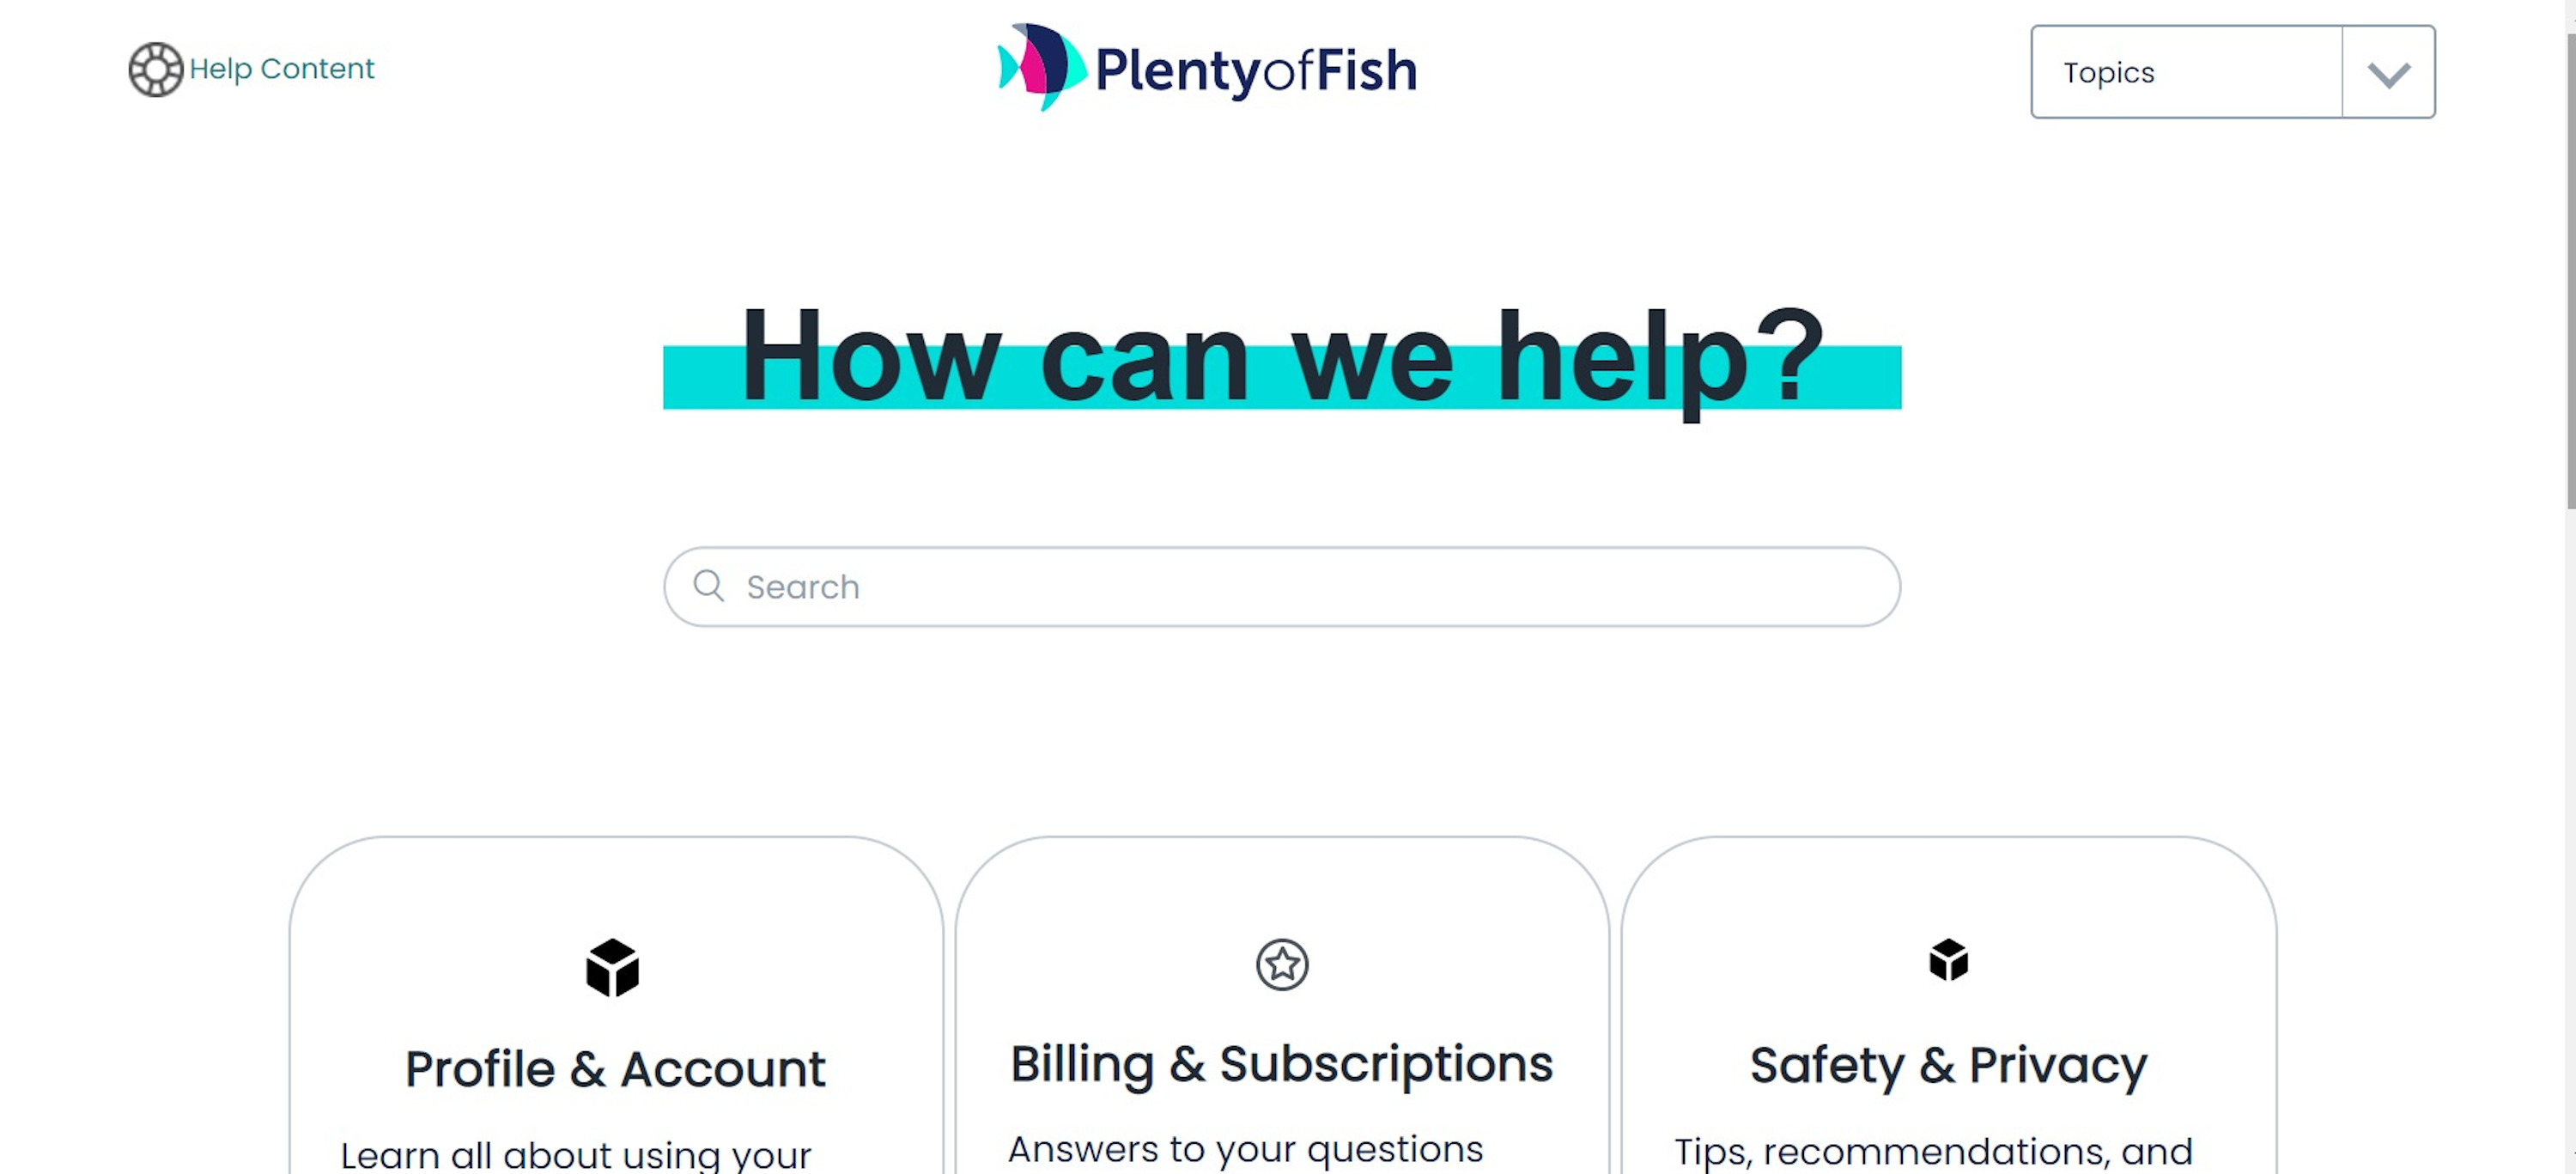Click the lifebuoy Help Content icon
This screenshot has width=2576, height=1174.
click(155, 69)
